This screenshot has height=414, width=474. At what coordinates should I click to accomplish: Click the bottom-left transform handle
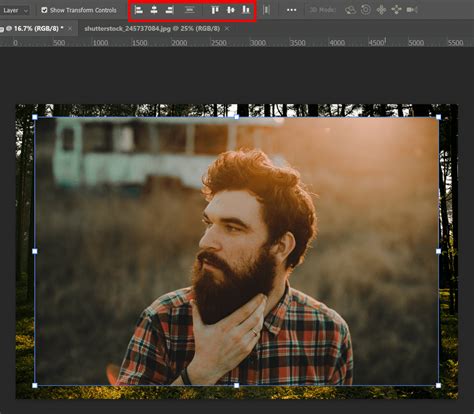(35, 386)
